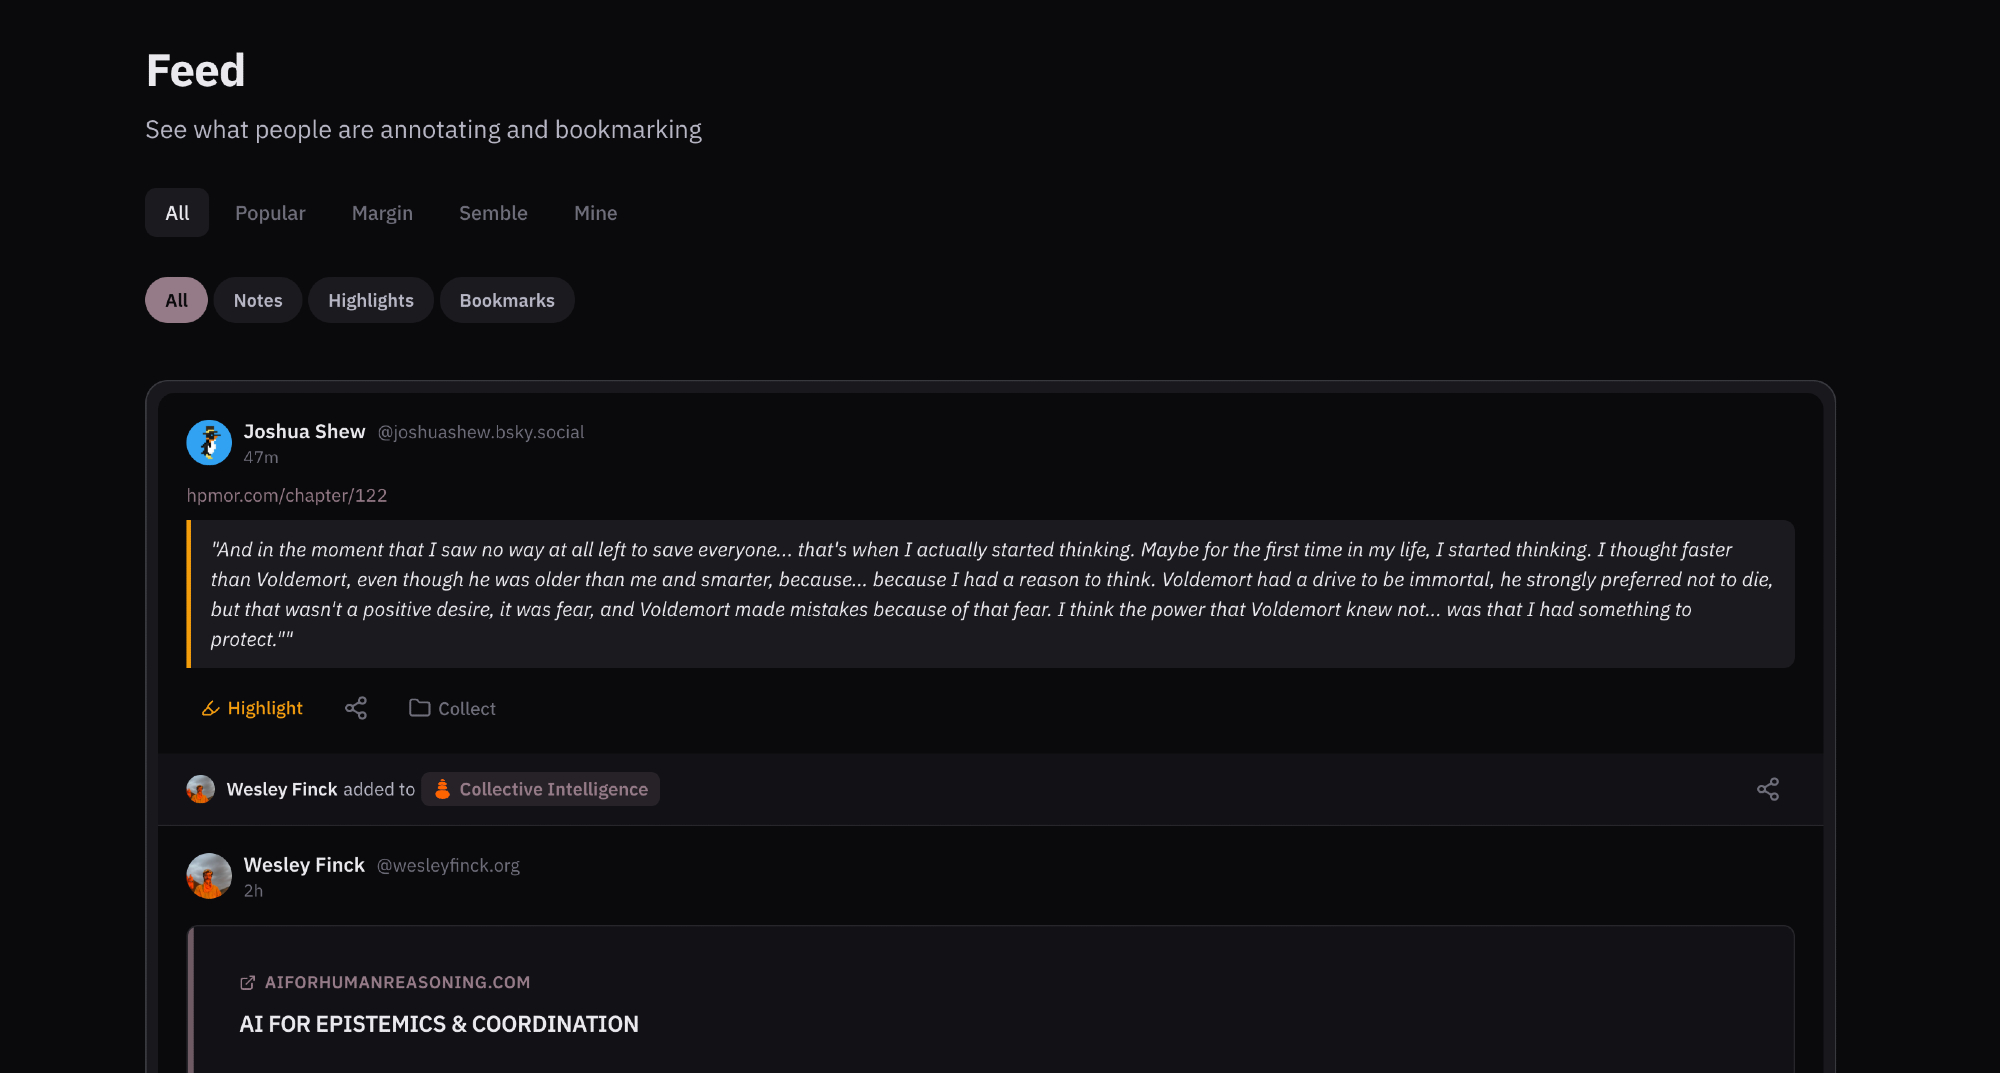Screen dimensions: 2000x1073
Task: Share Joshua Shew's highlighted quote
Action: [x=356, y=708]
